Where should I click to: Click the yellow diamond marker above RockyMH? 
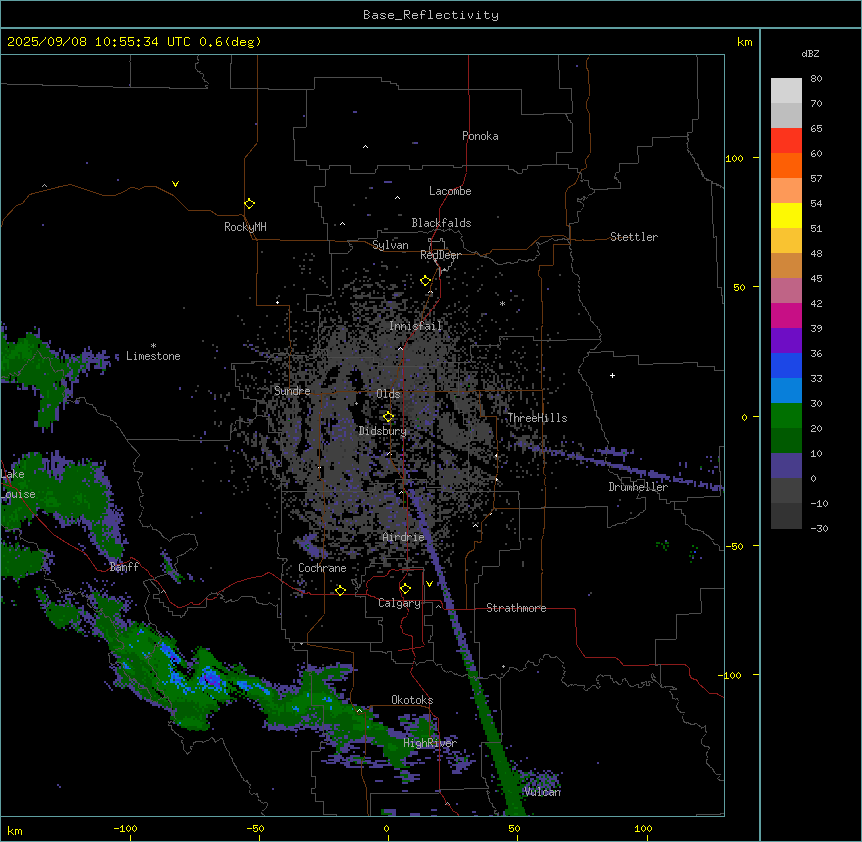249,203
